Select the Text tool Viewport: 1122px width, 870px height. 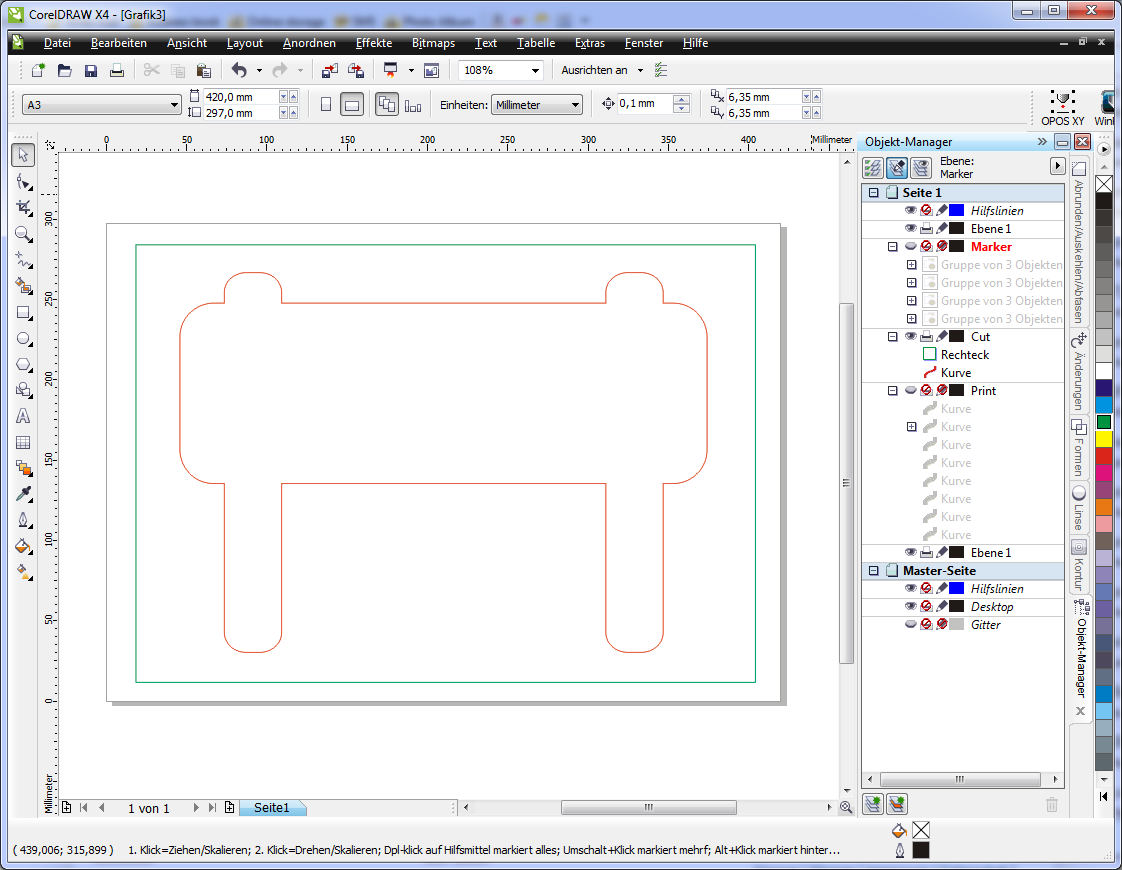tap(24, 416)
